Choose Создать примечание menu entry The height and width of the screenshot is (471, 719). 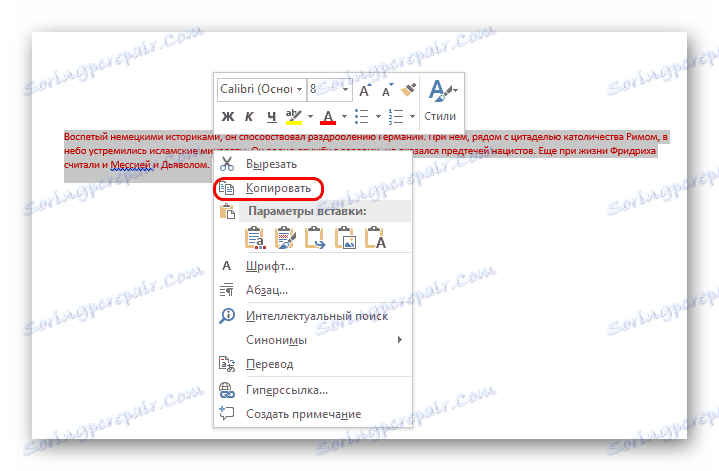[x=313, y=414]
